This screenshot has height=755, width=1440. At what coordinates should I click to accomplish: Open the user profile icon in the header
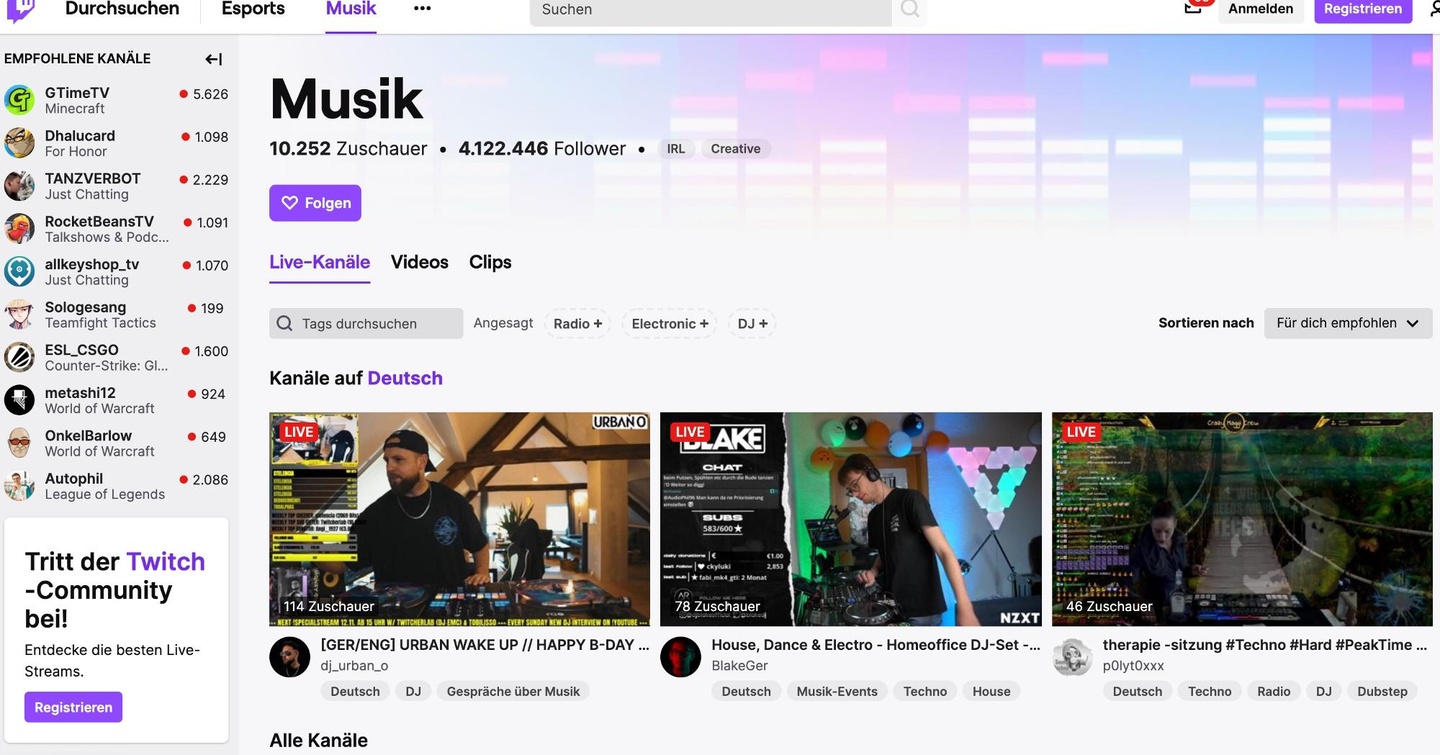pyautogui.click(x=1434, y=9)
